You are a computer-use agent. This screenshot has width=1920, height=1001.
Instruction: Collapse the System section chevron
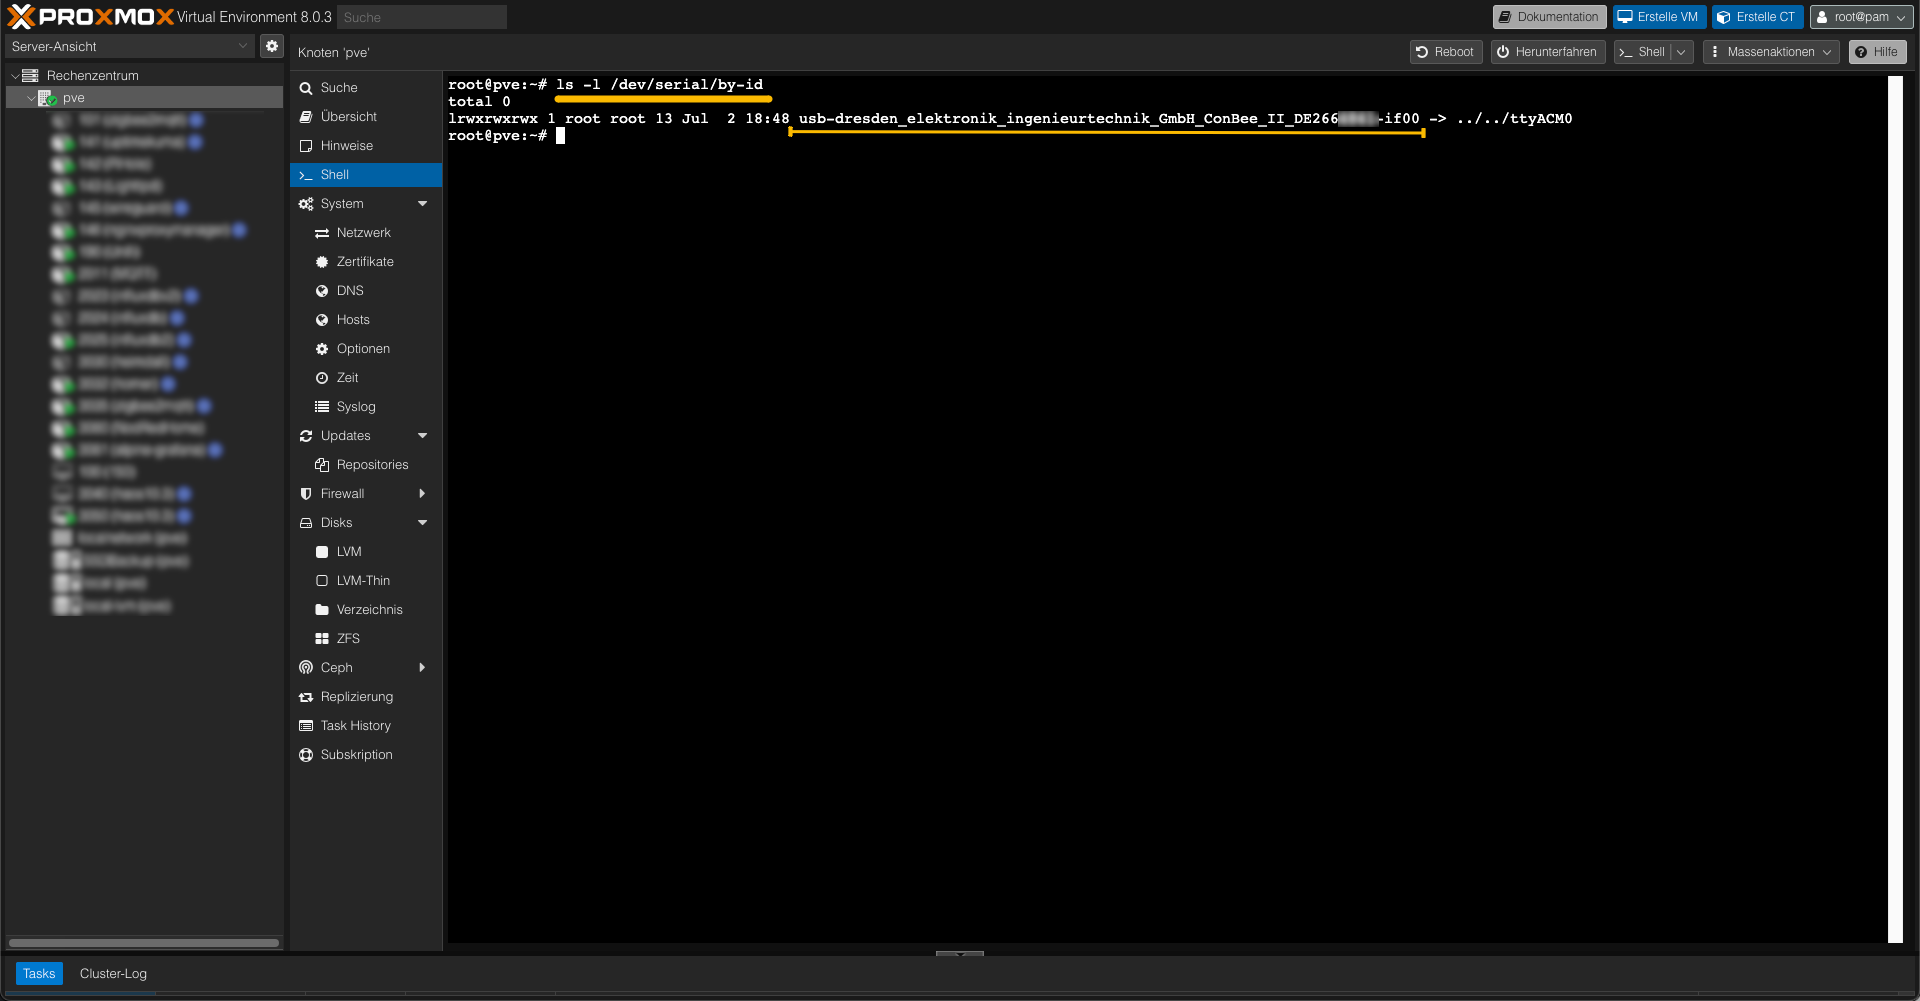point(422,203)
